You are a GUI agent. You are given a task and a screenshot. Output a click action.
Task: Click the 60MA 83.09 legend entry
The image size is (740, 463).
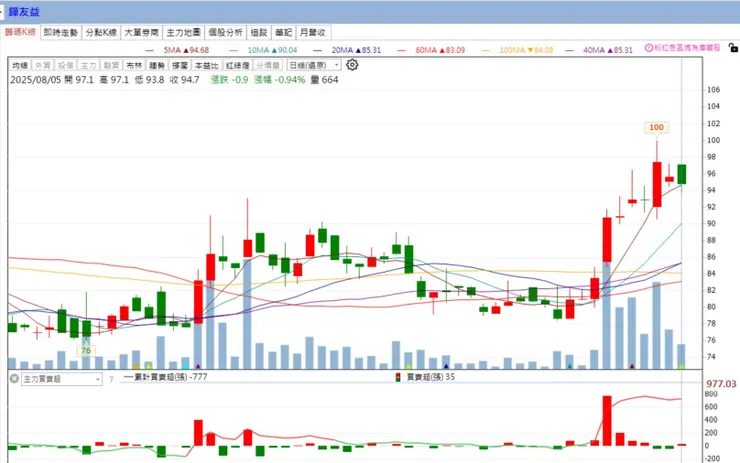431,50
